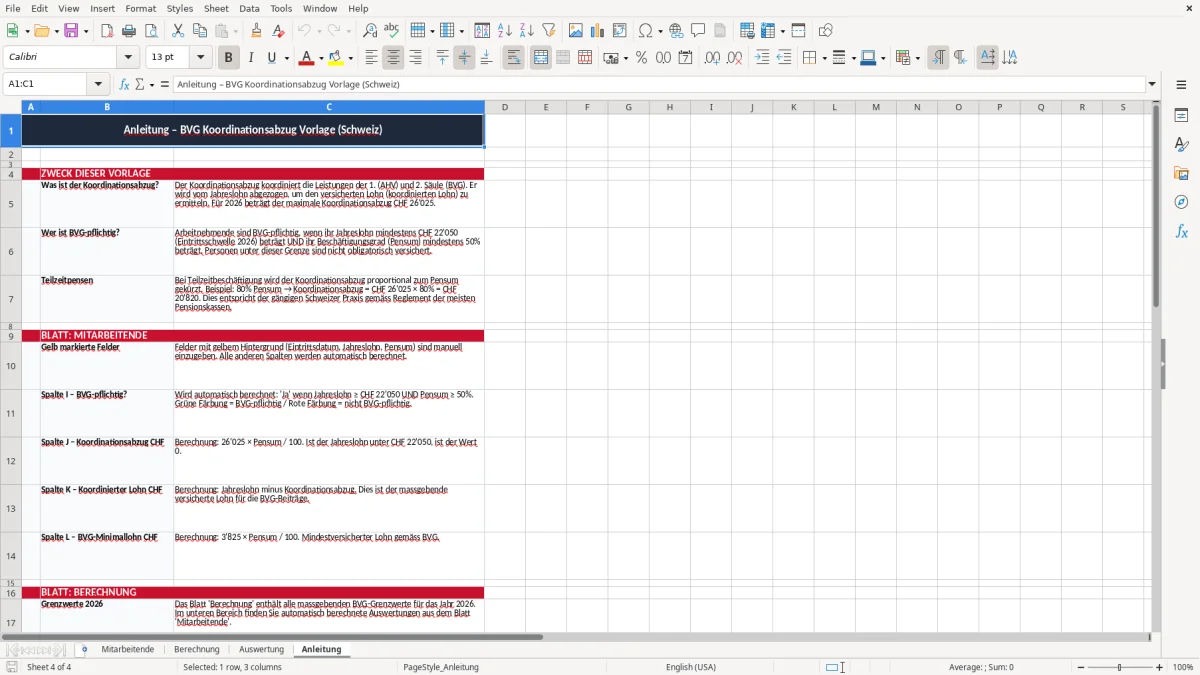Screen dimensions: 1200x675
Task: Click the Save document icon
Action: tap(71, 31)
